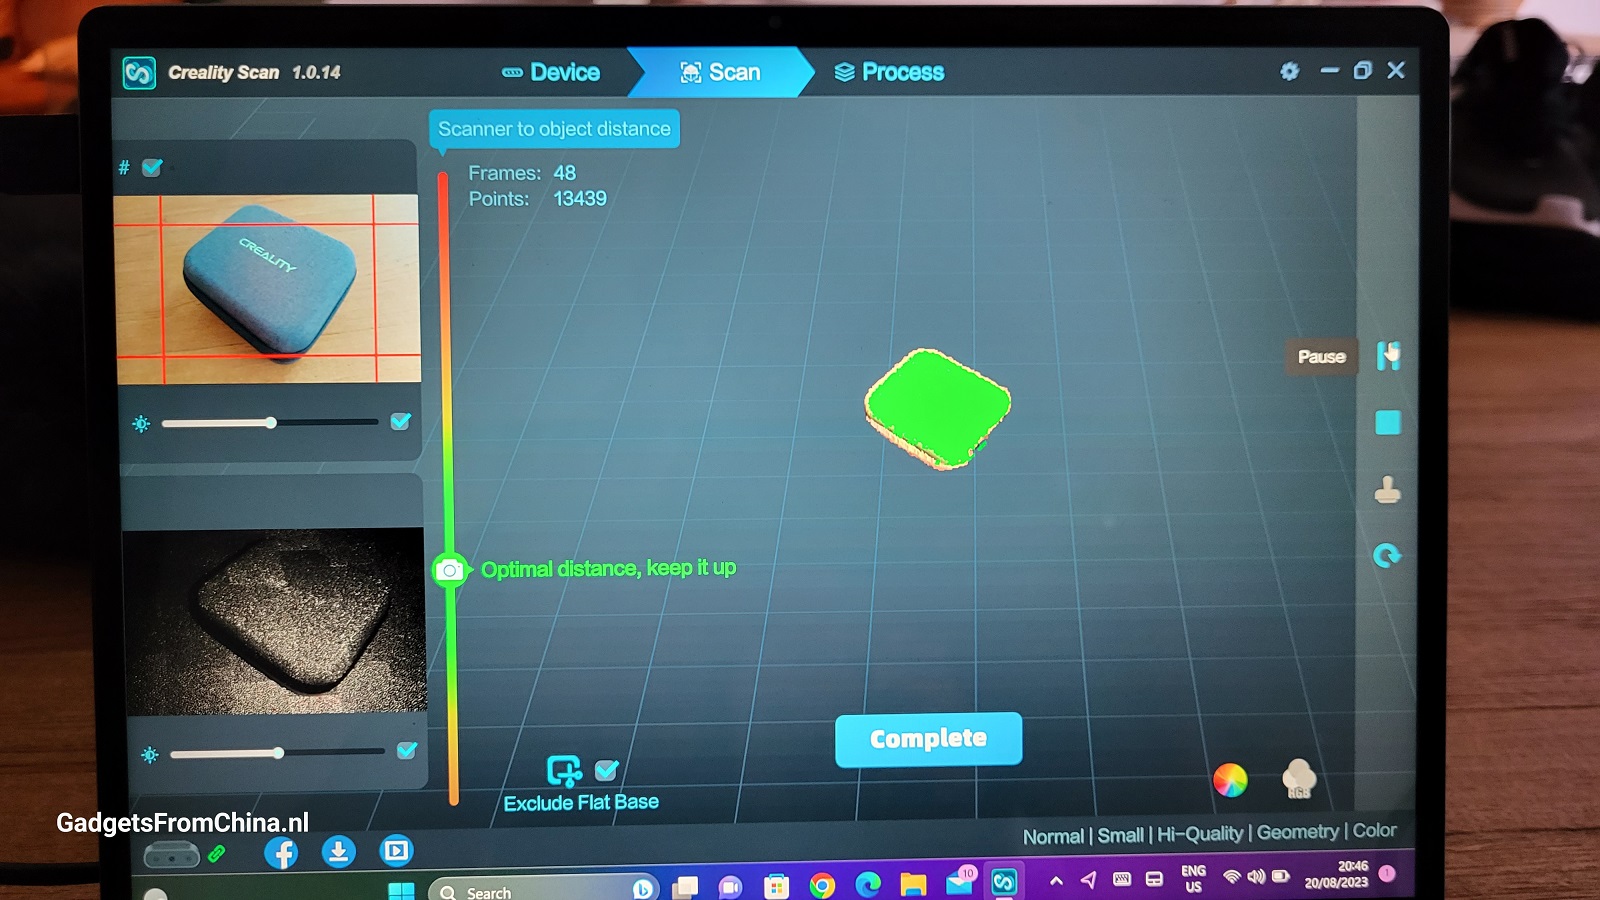The width and height of the screenshot is (1600, 900).
Task: Click the Points count value 13439
Action: 580,199
